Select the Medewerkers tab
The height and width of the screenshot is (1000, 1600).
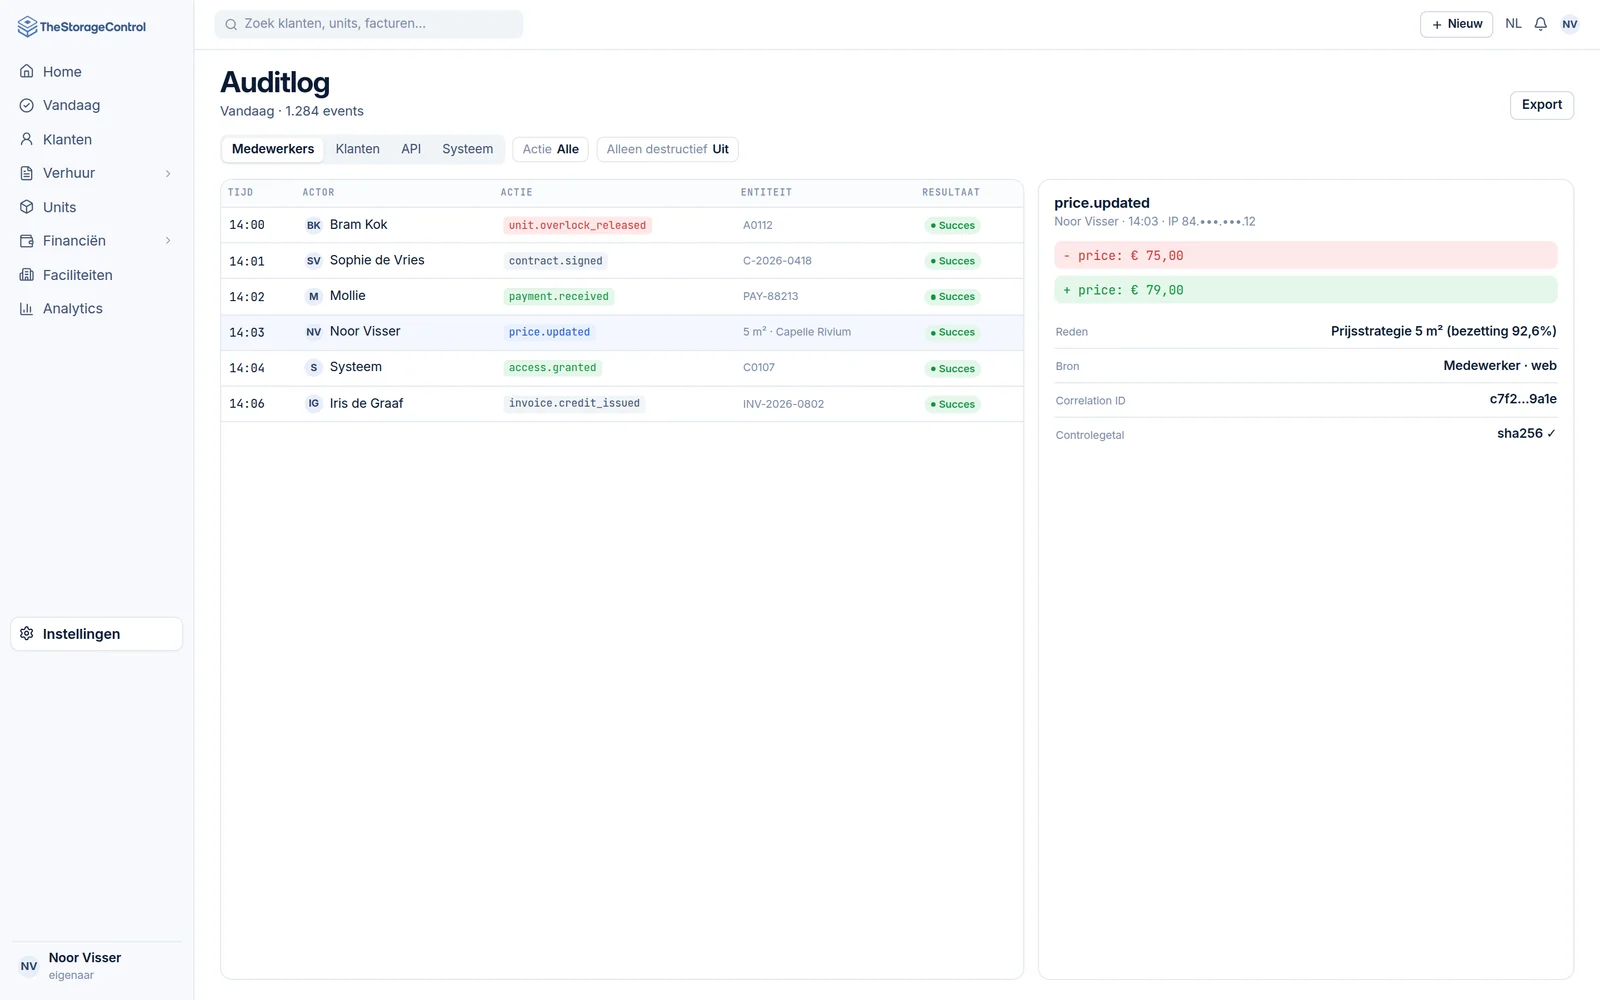273,149
